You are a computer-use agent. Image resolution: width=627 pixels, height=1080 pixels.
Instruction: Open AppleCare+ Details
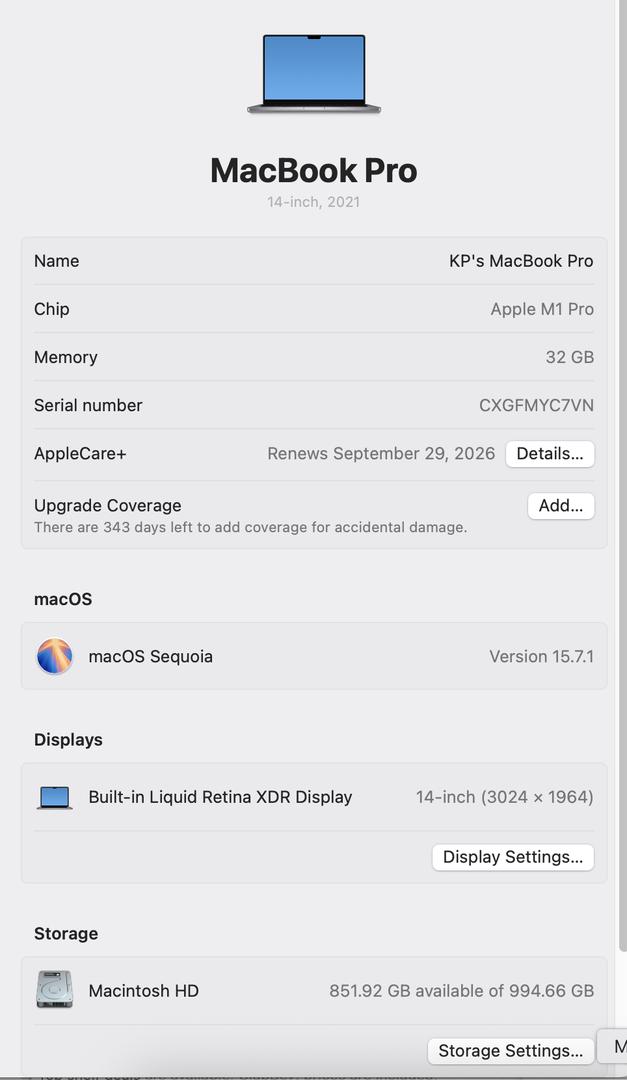pyautogui.click(x=549, y=454)
